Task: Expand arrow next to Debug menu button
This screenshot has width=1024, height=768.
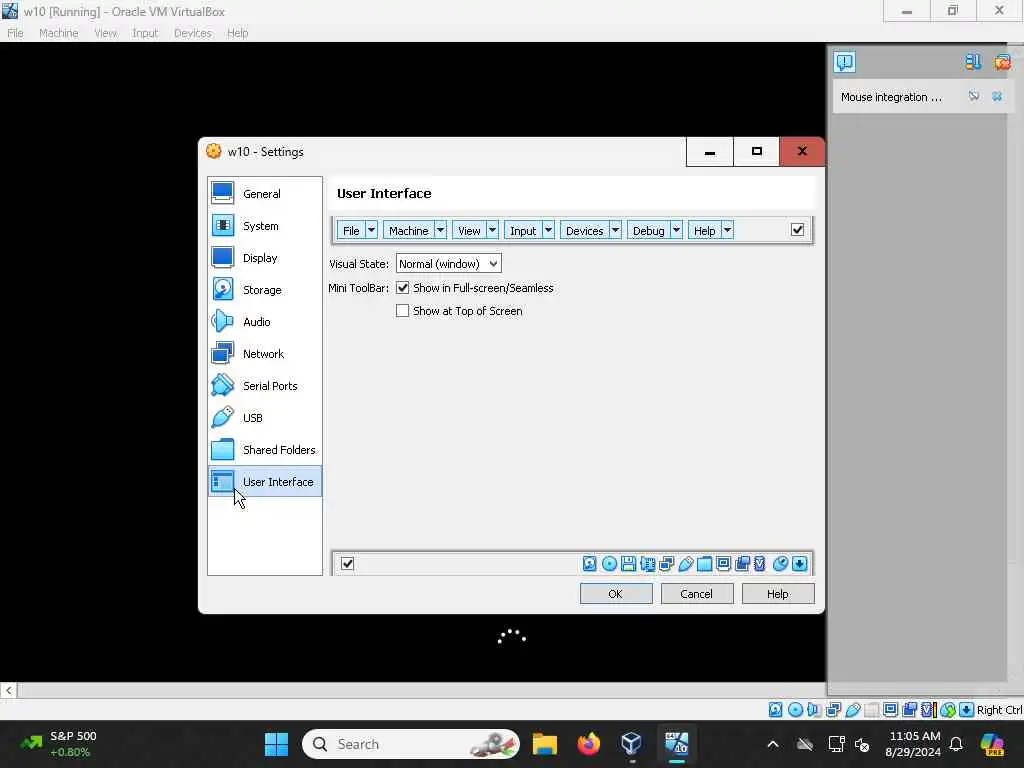Action: coord(676,231)
